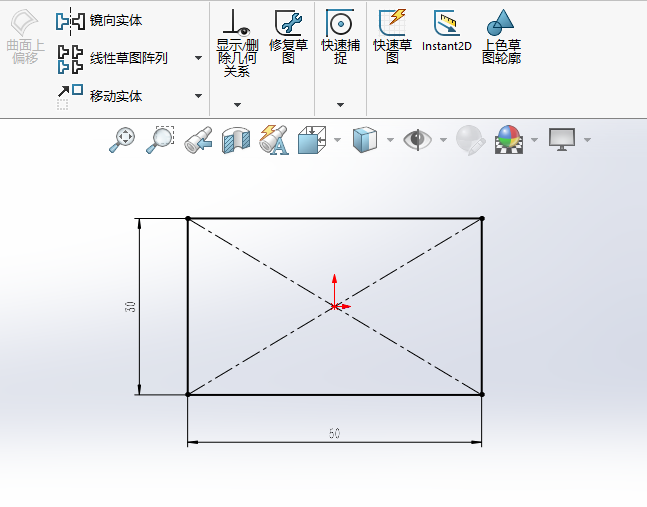Image resolution: width=647 pixels, height=507 pixels.
Task: Expand the Hide/Show Items dropdown arrow
Action: [x=443, y=140]
